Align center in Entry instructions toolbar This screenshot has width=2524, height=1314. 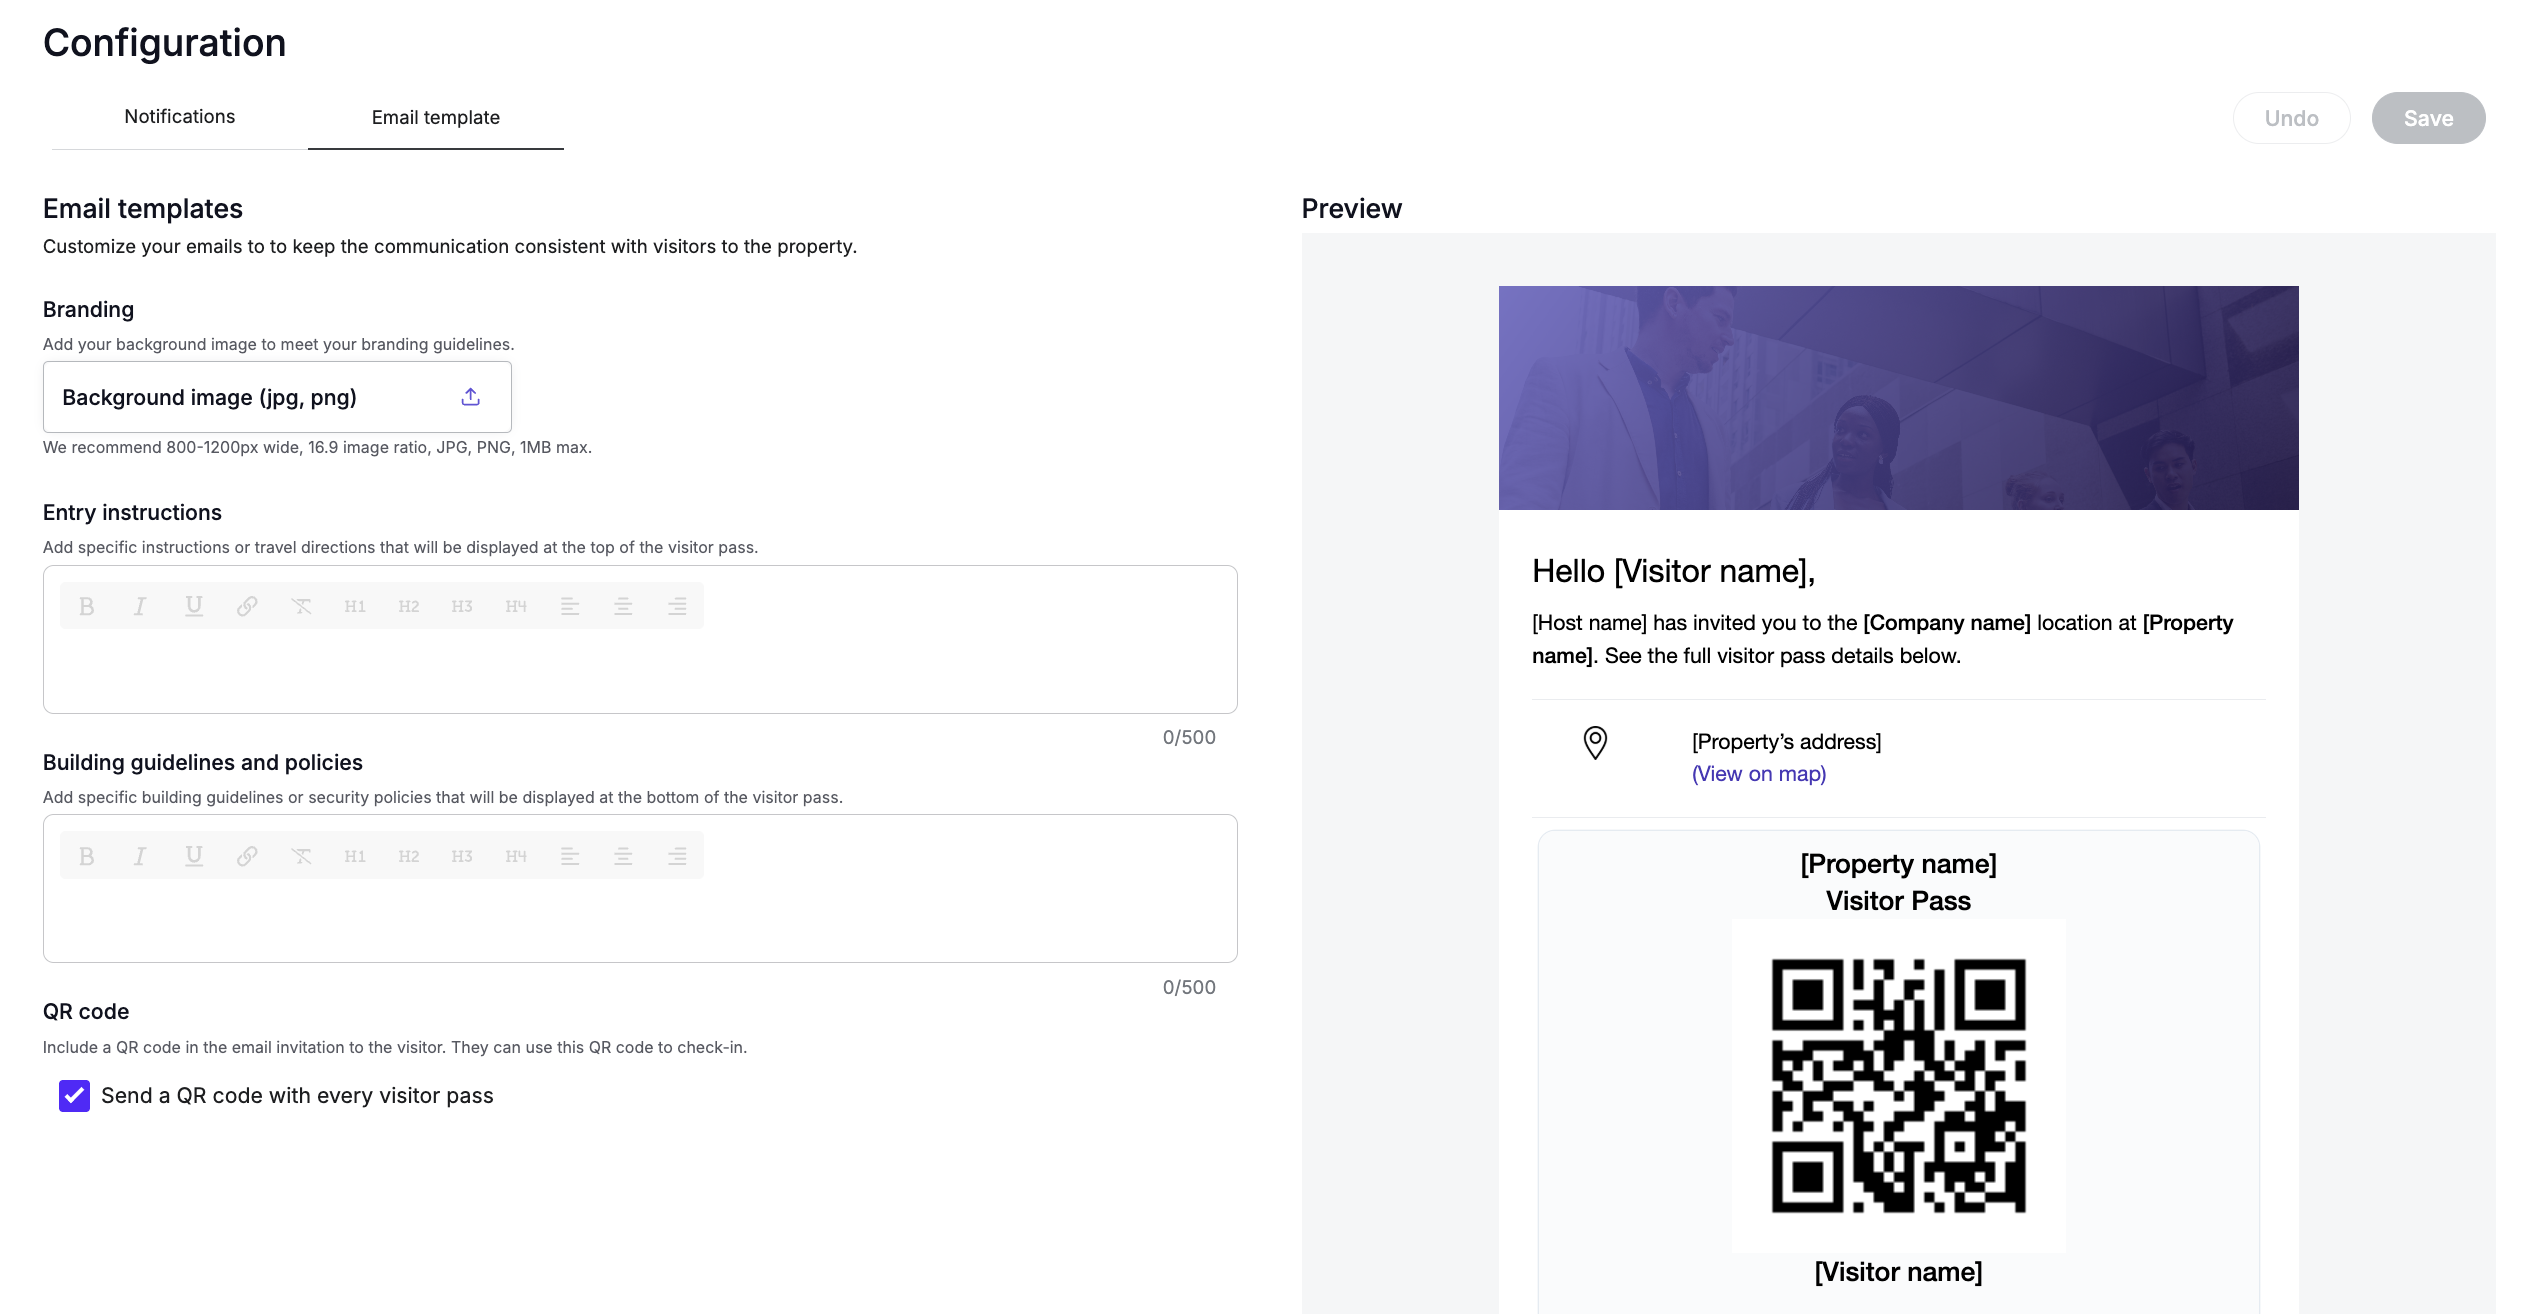[623, 606]
